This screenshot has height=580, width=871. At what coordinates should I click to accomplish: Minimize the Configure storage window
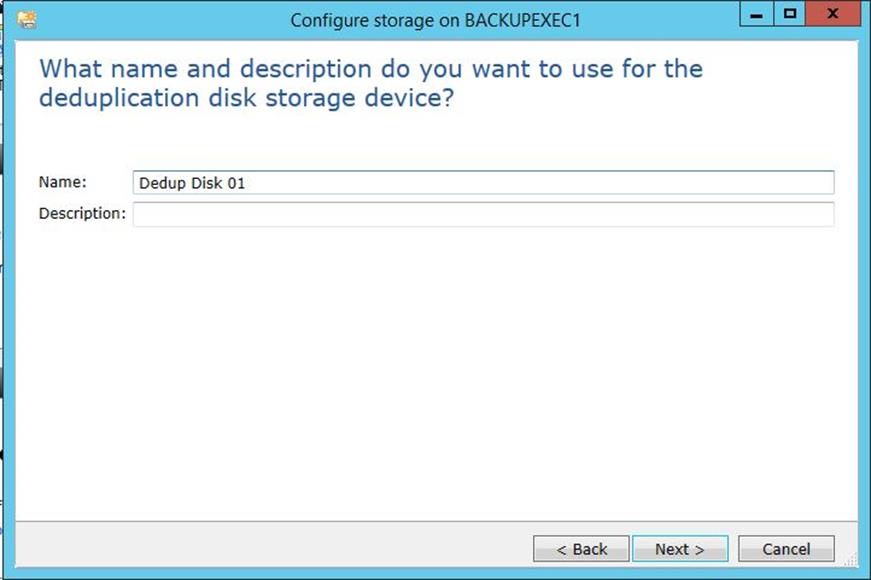pos(757,14)
